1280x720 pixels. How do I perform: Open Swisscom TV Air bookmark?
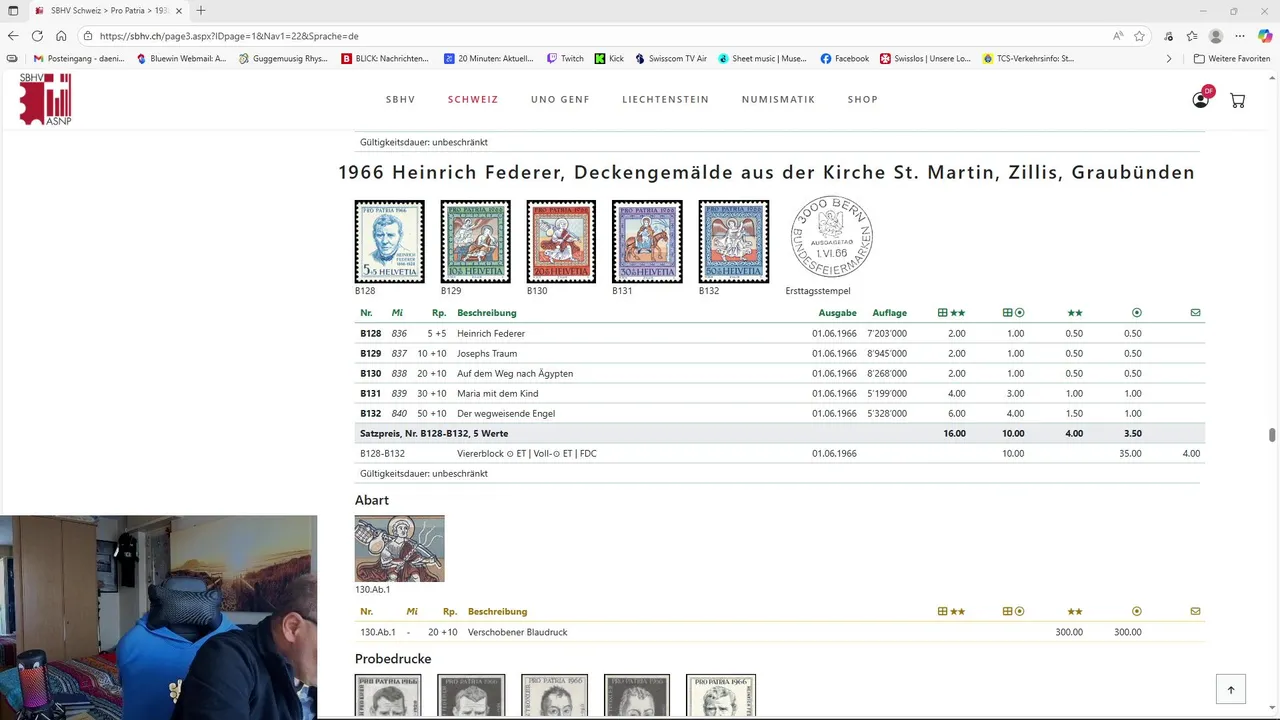pos(671,59)
